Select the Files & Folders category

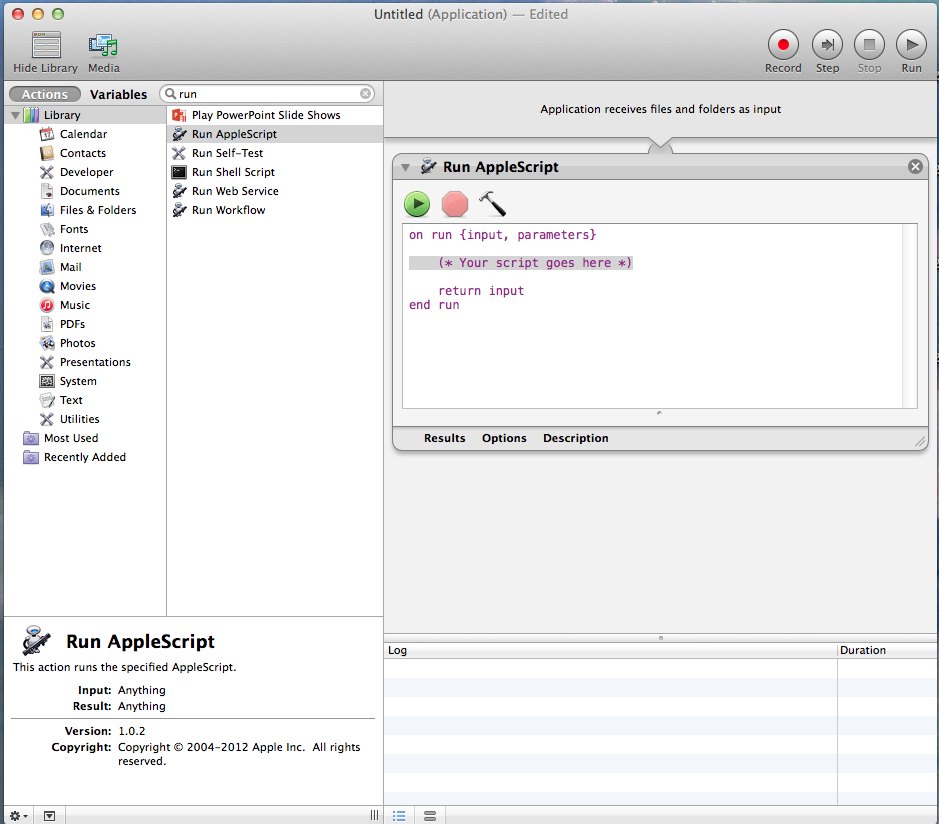[97, 210]
